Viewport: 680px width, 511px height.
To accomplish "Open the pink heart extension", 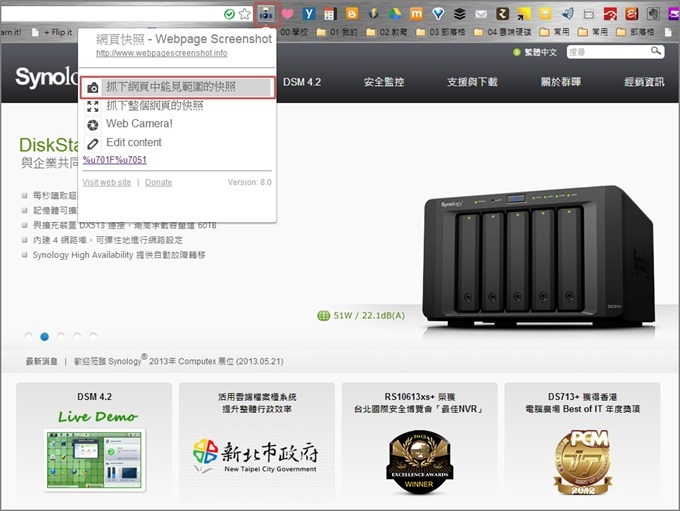I will click(x=287, y=14).
